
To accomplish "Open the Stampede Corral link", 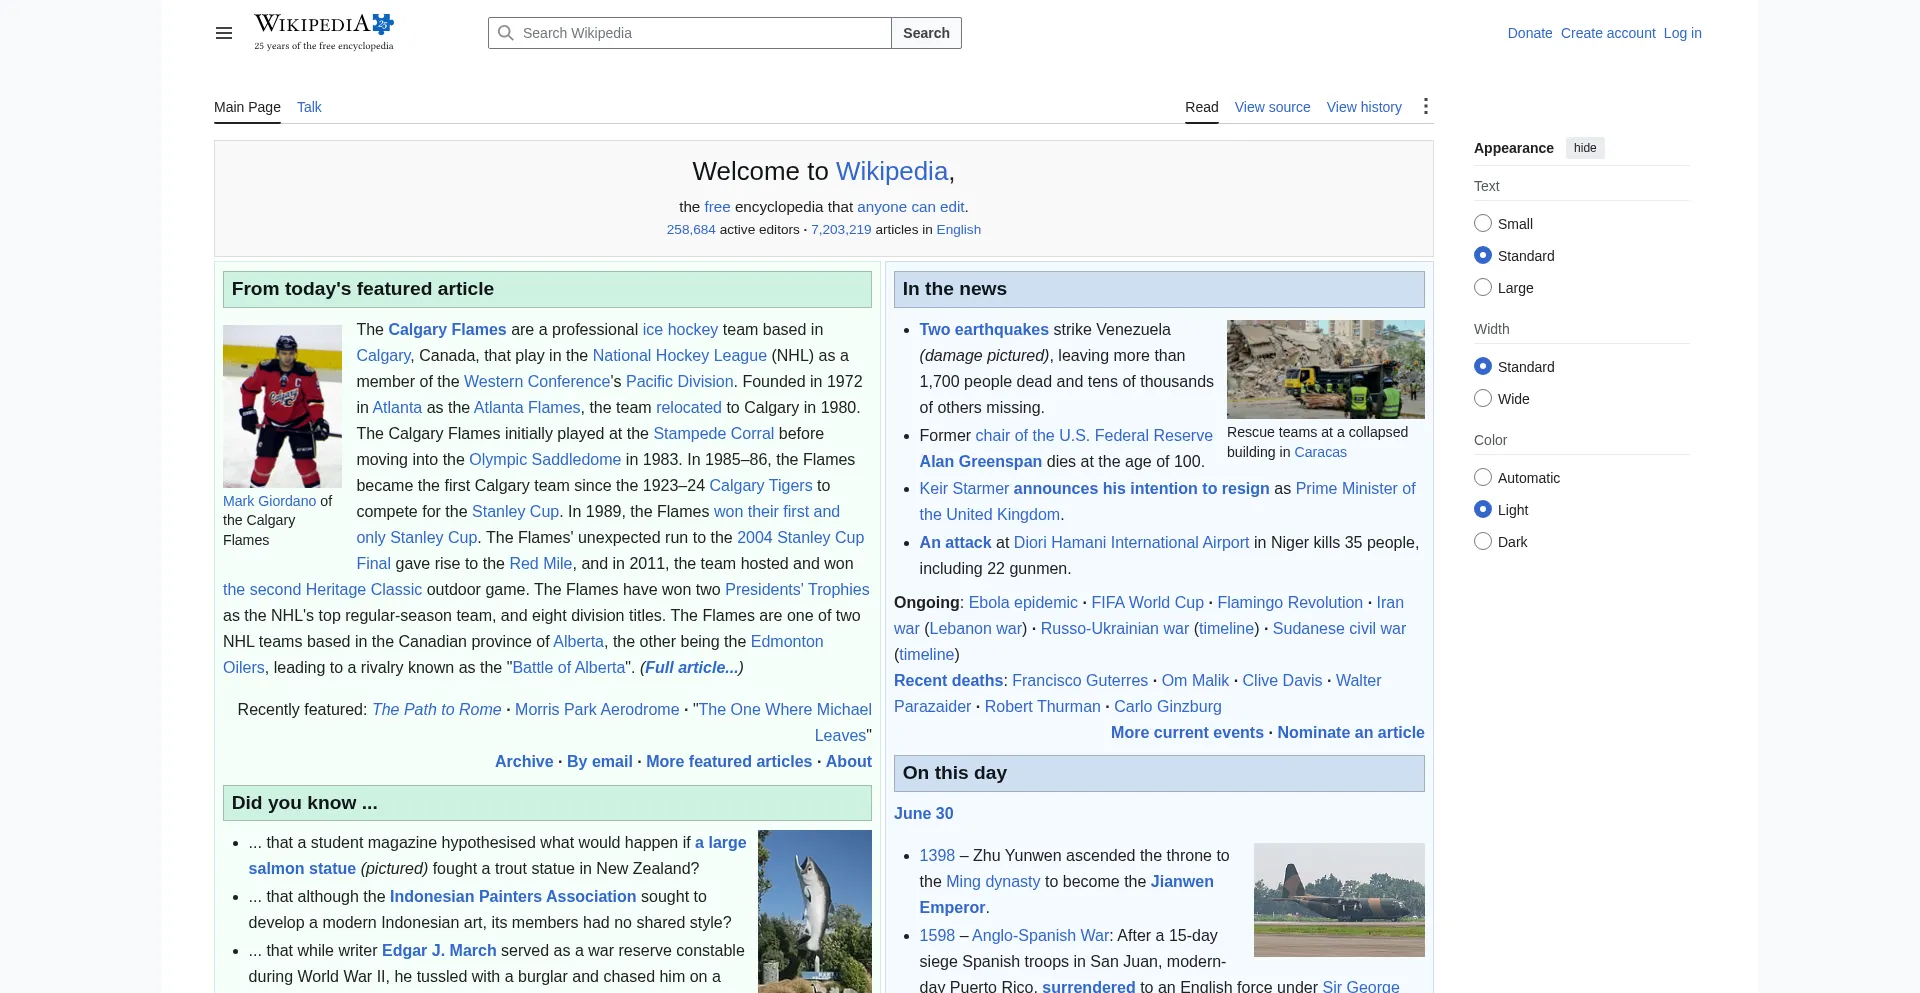I will (714, 433).
